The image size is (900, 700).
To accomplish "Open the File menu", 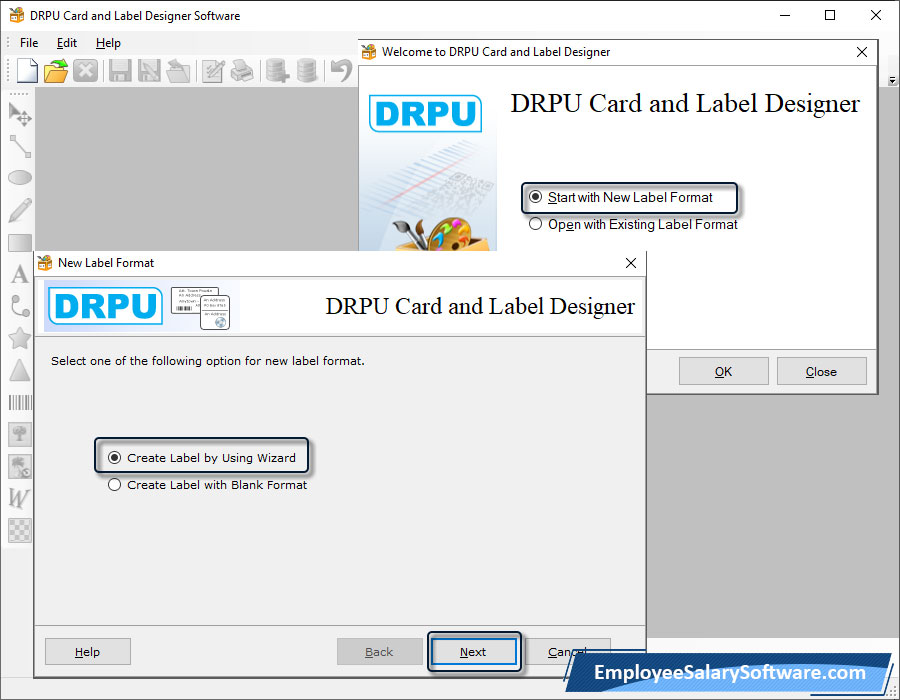I will pos(29,43).
